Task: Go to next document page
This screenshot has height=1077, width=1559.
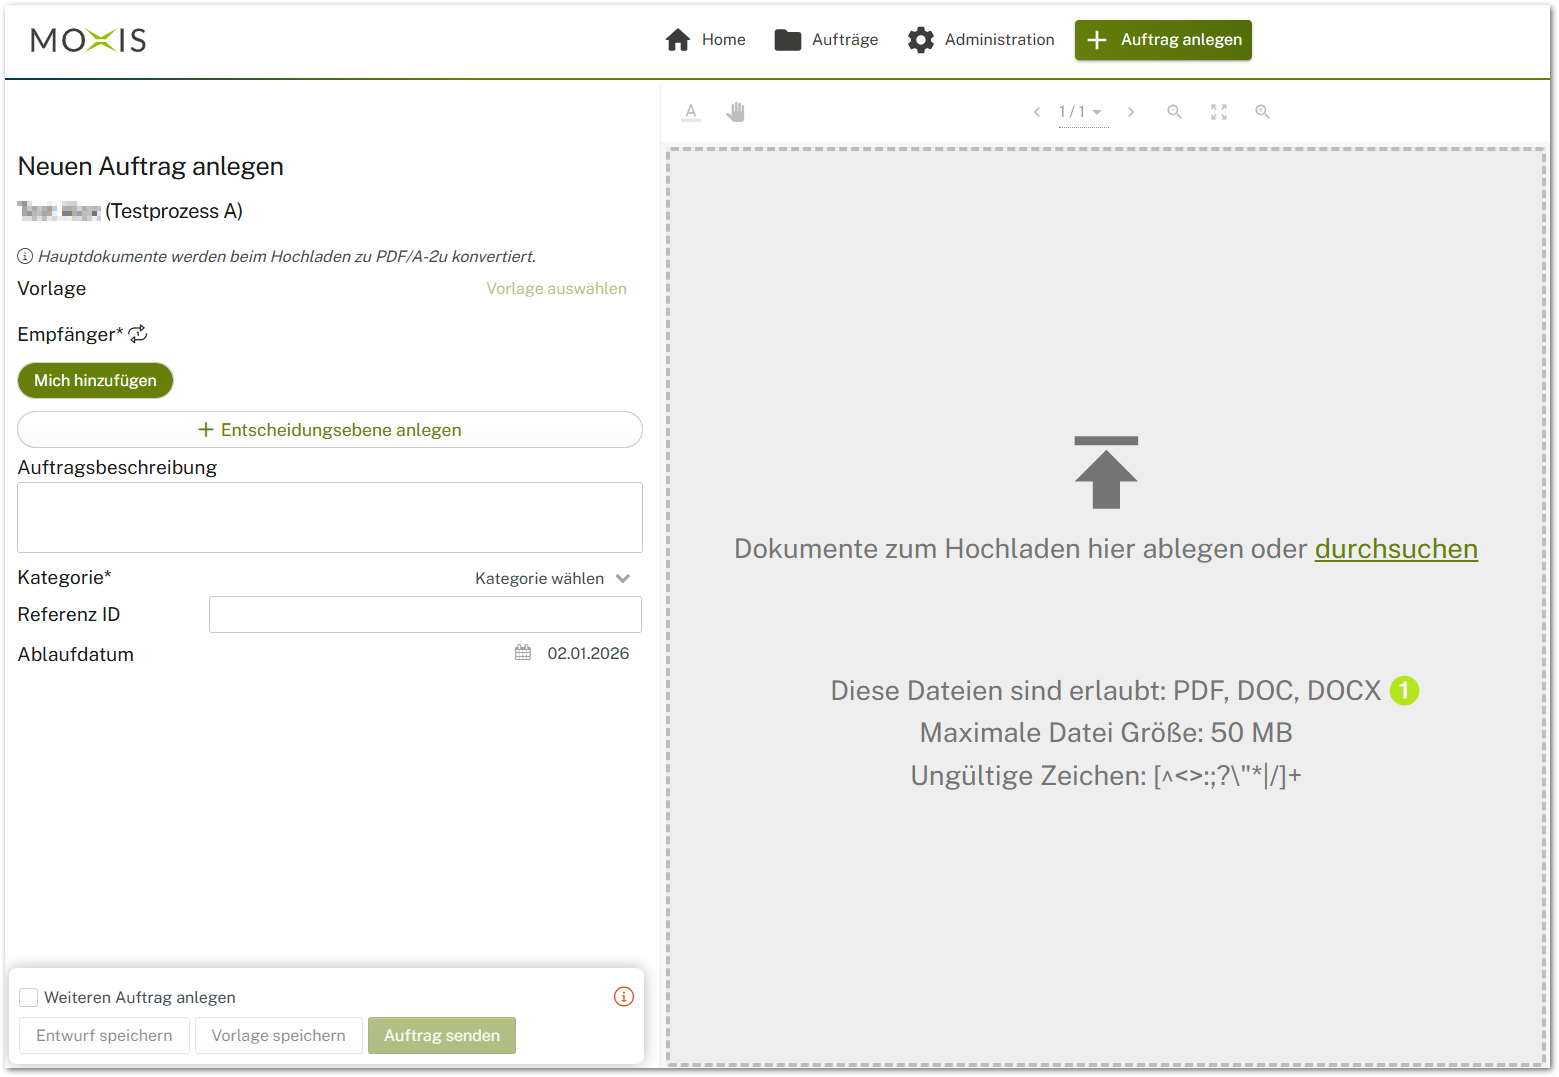Action: [x=1131, y=112]
